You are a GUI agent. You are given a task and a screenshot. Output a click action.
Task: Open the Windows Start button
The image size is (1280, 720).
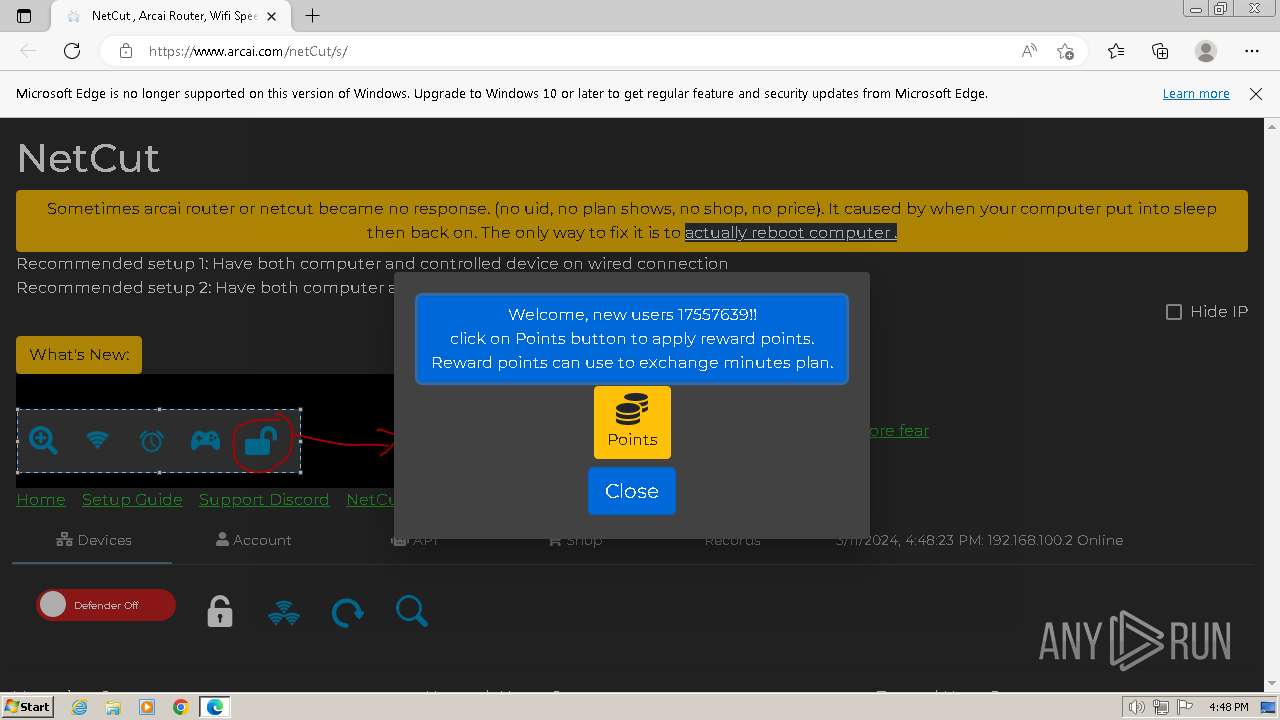[28, 707]
